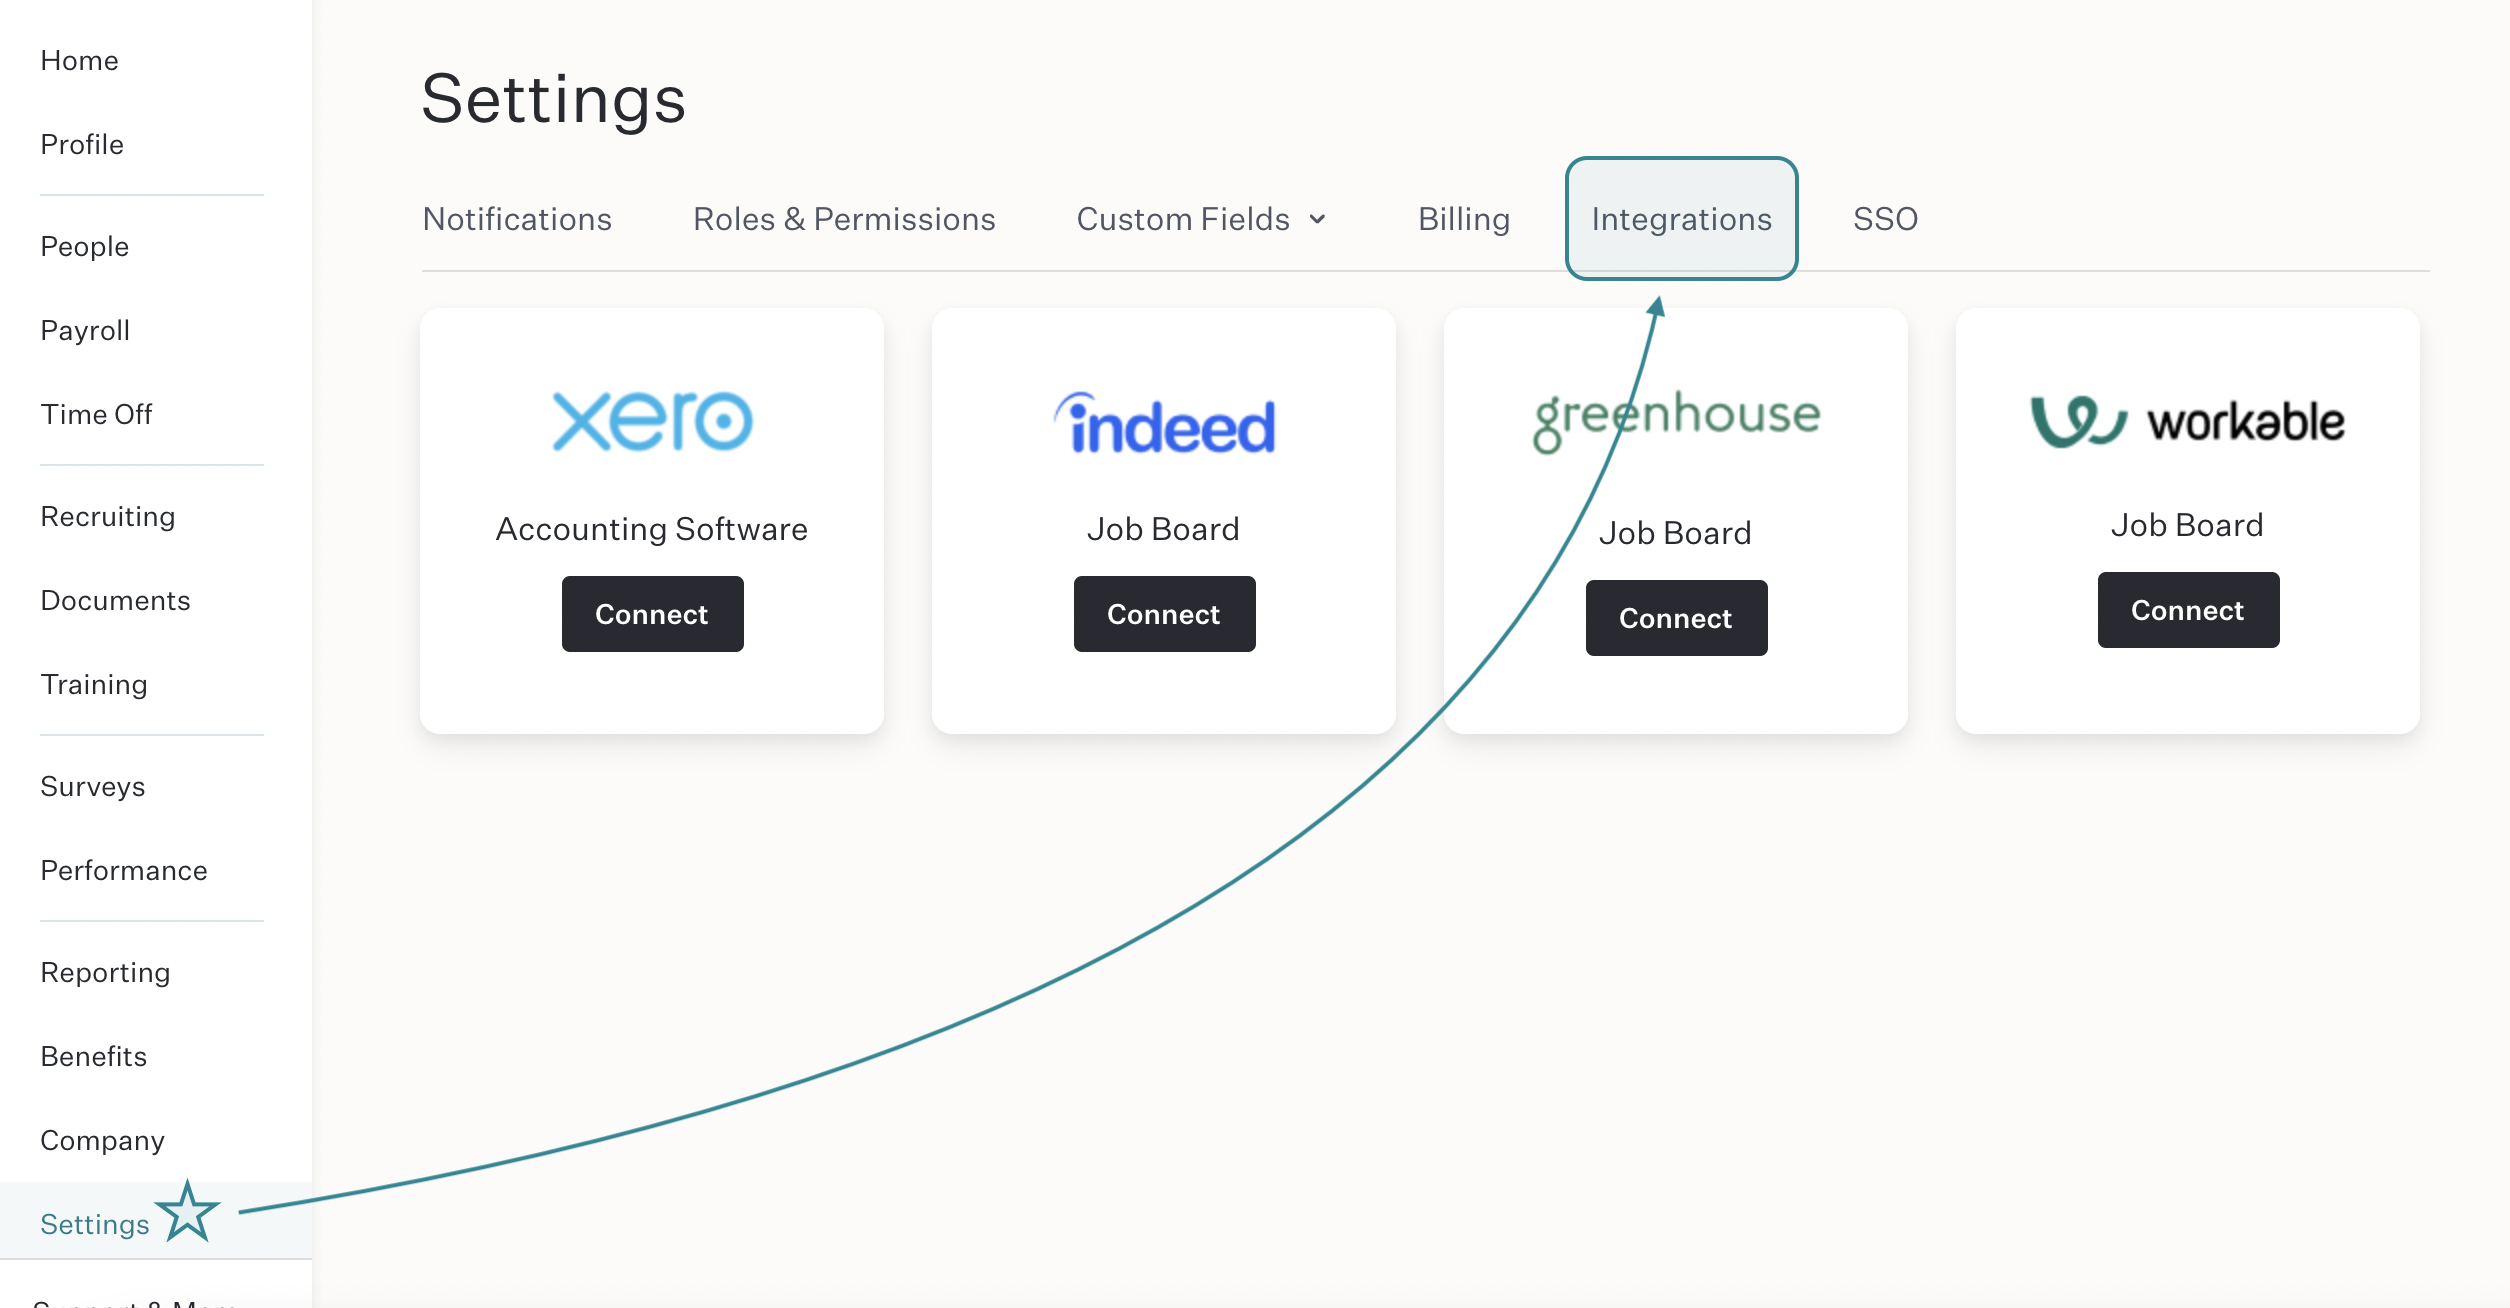Open the Roles & Permissions tab
The image size is (2510, 1308).
844,219
